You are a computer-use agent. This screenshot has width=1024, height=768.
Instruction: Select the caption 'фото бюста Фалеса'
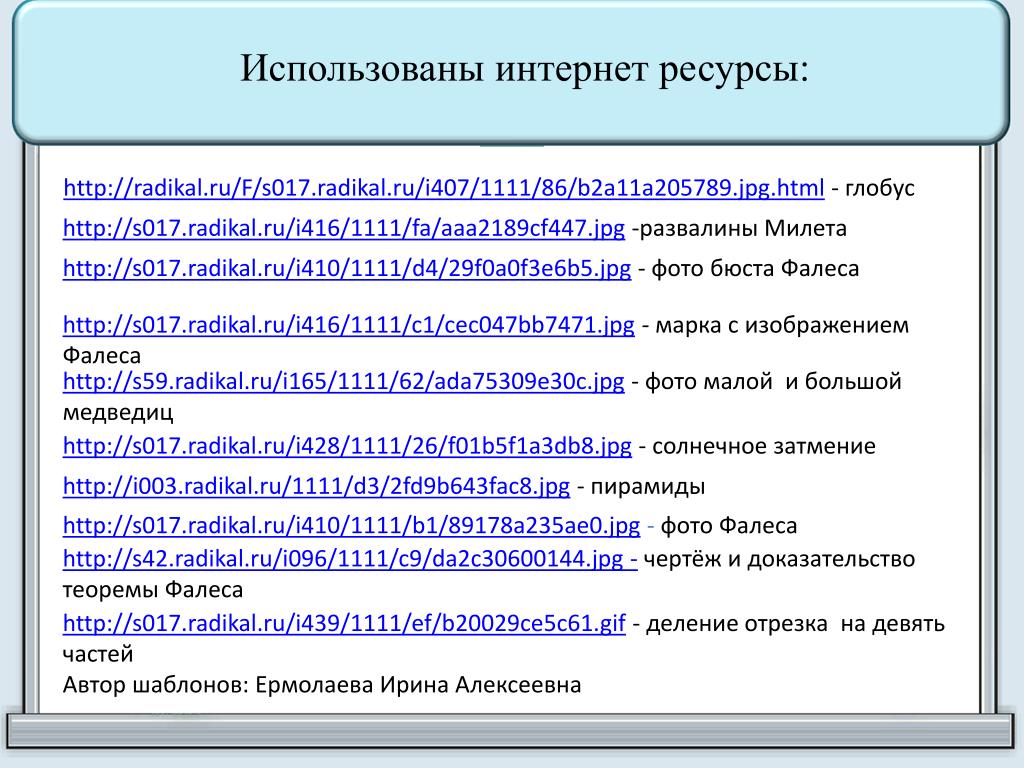(x=756, y=269)
